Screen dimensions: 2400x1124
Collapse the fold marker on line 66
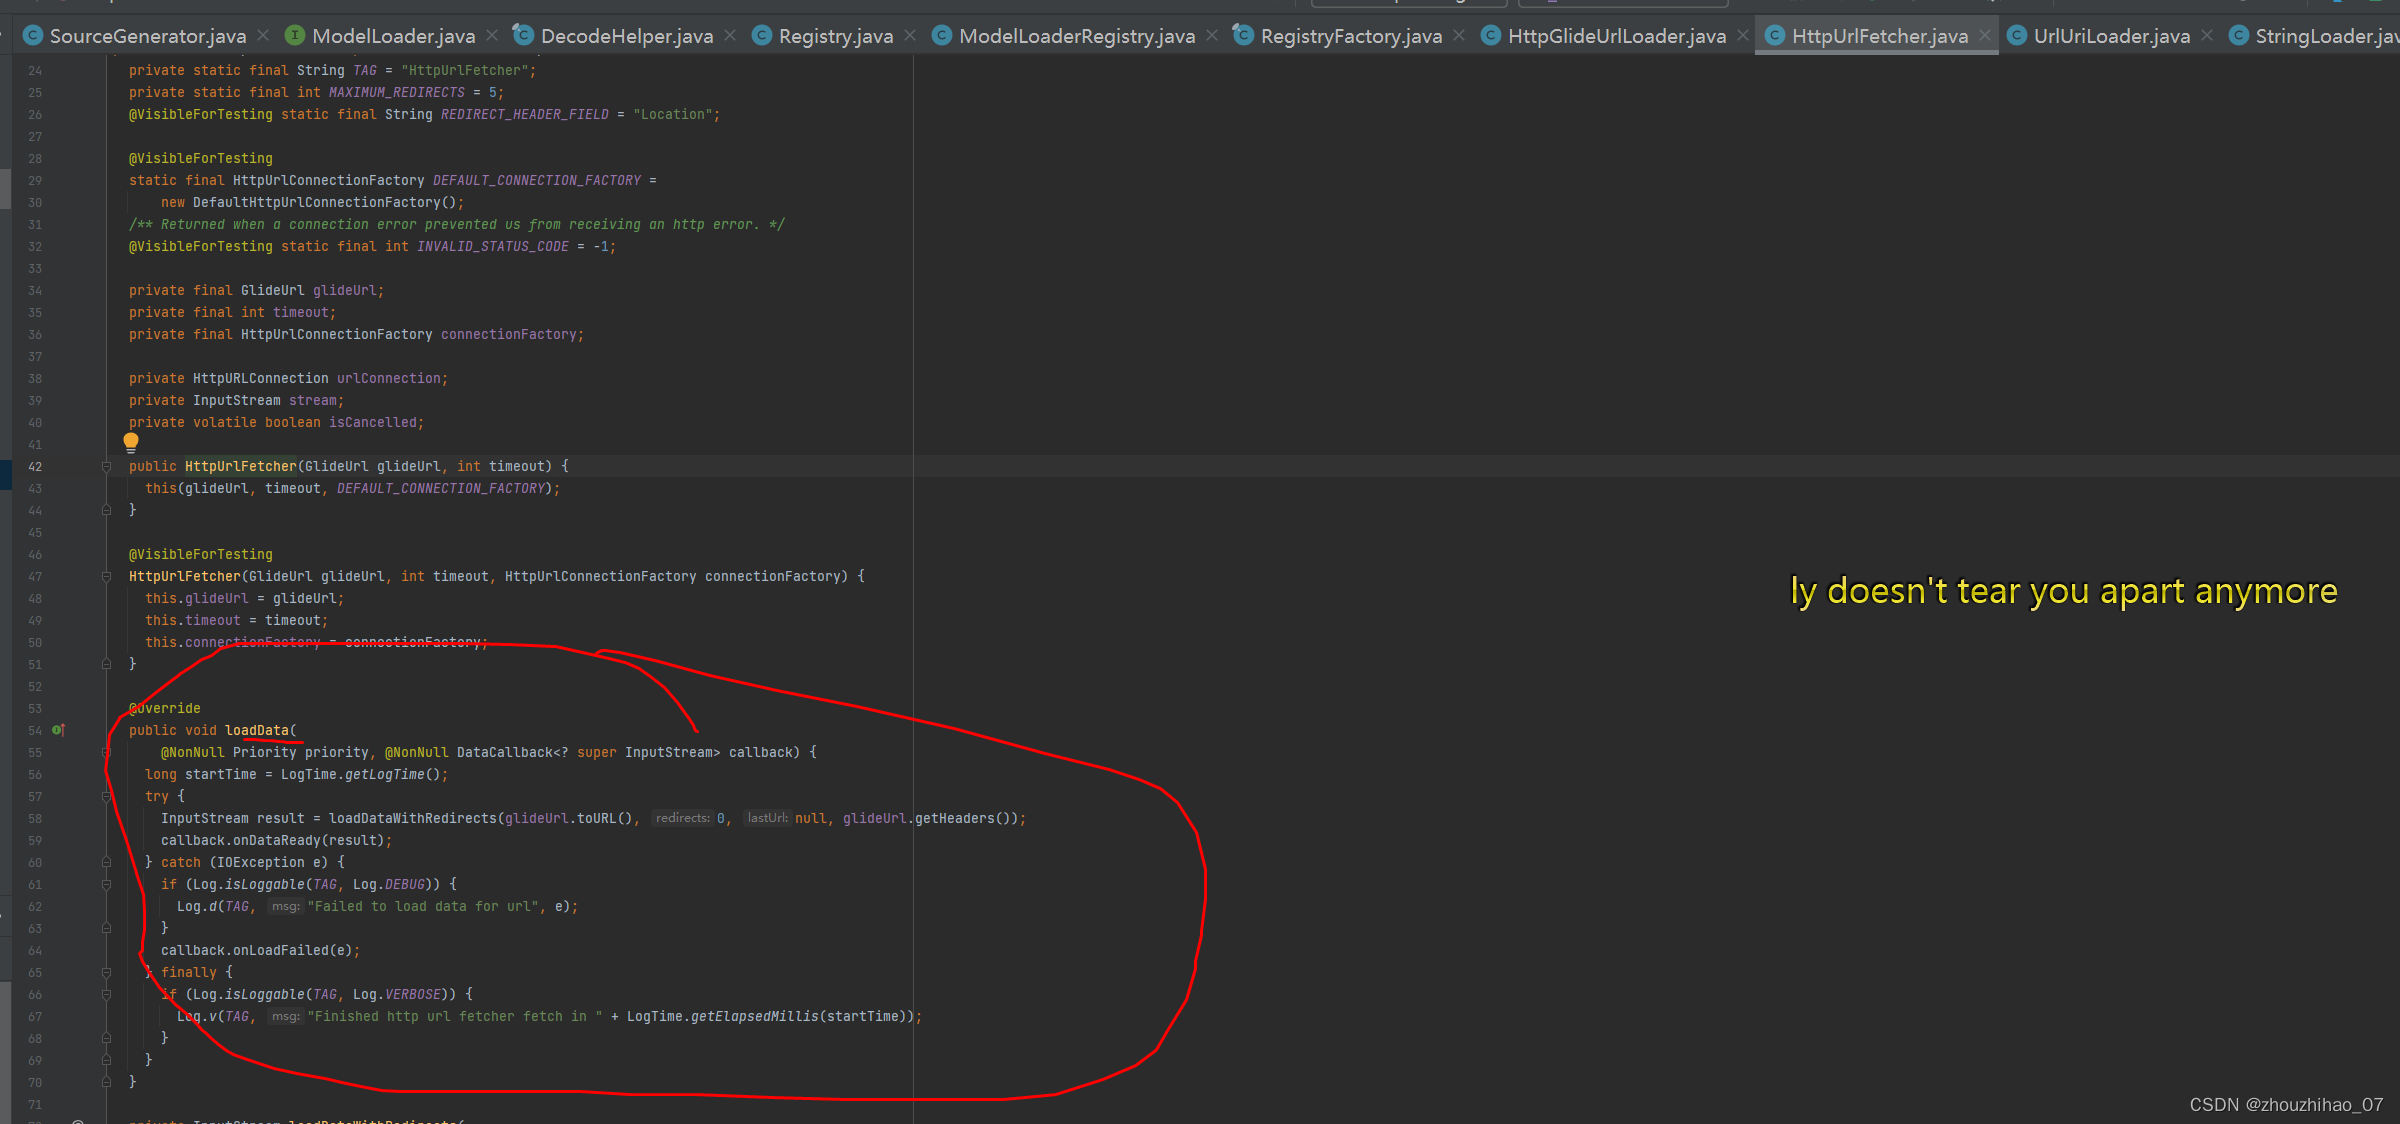click(x=106, y=994)
